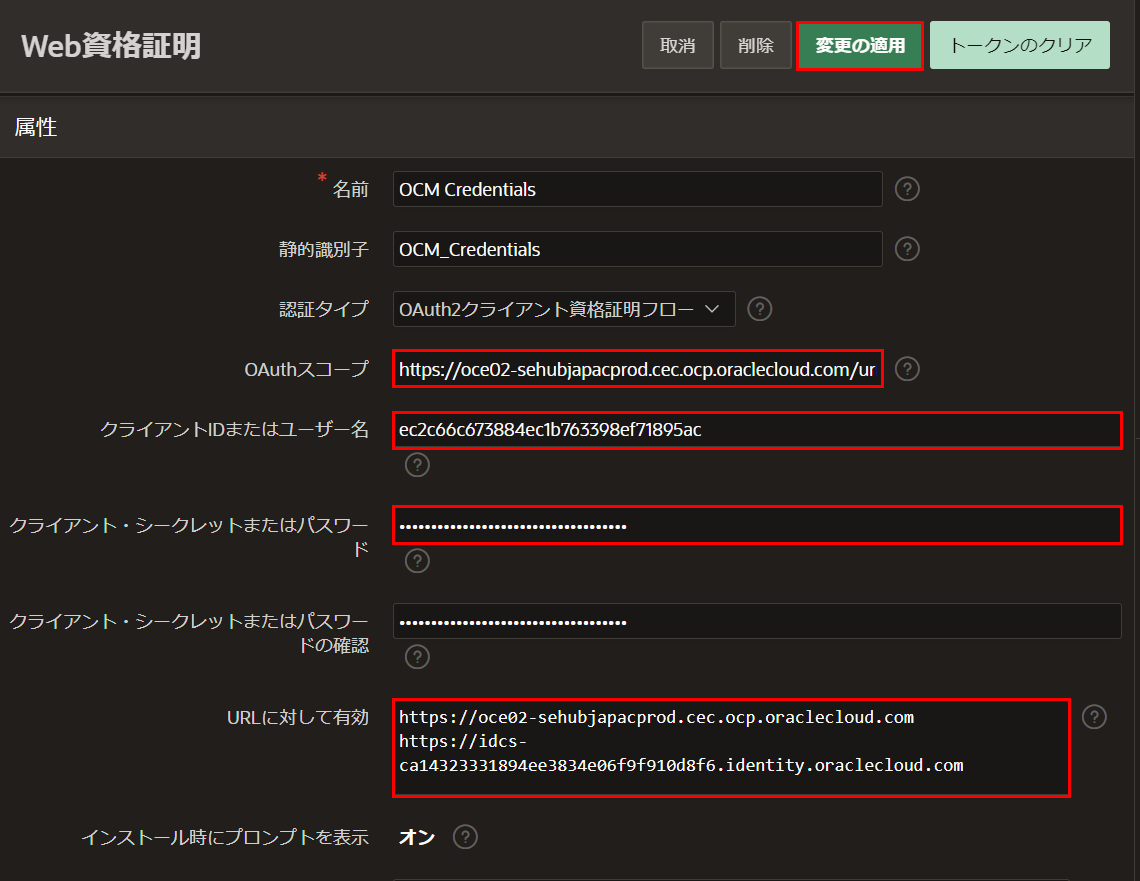Click help icon next to OAuthスコープ
The image size is (1140, 881).
[907, 369]
